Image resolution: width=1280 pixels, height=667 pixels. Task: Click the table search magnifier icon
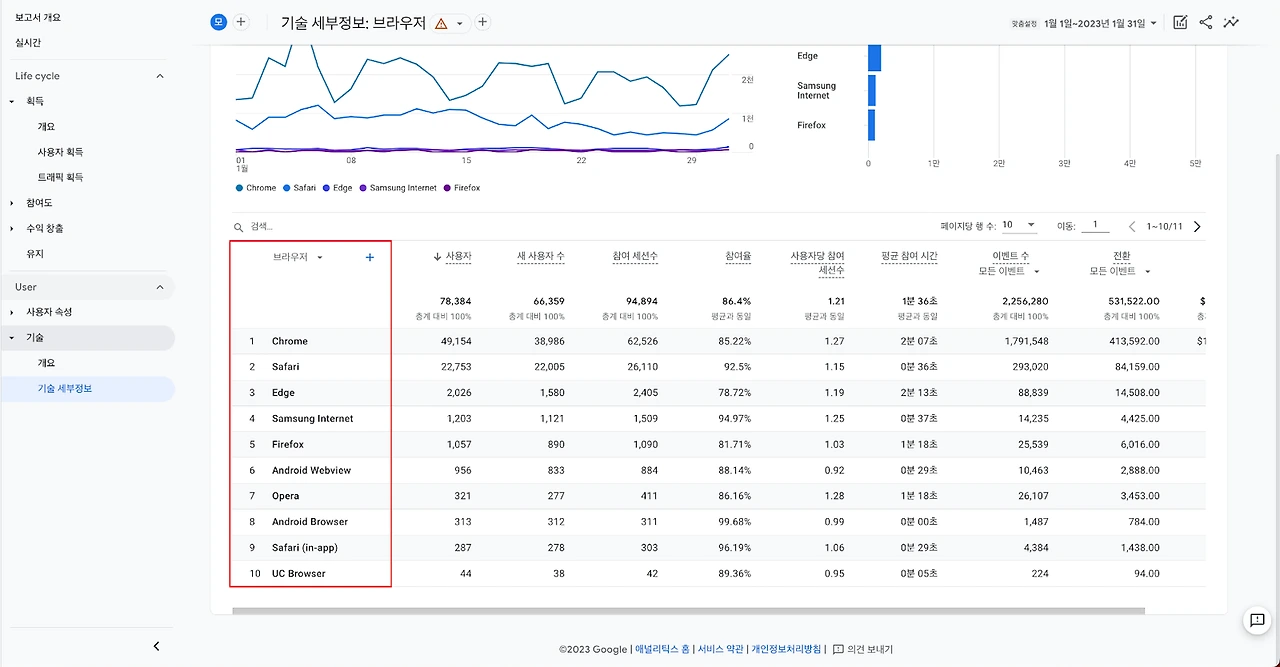click(238, 227)
